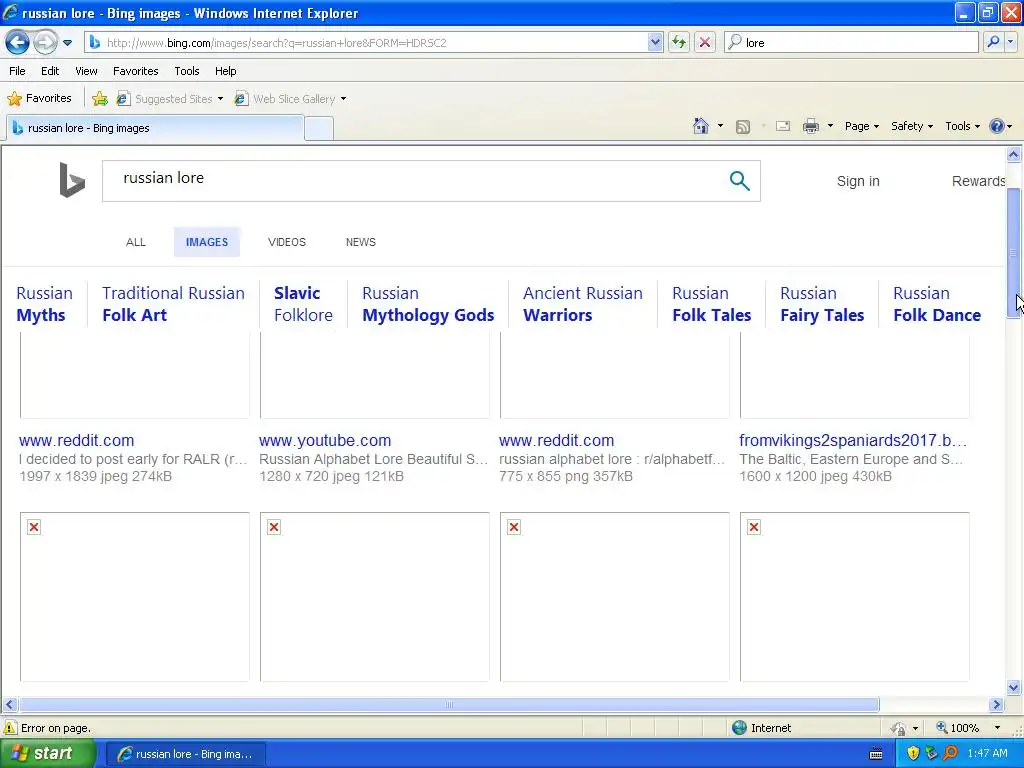Click the vertical scrollbar down arrow
This screenshot has width=1024, height=768.
1014,687
